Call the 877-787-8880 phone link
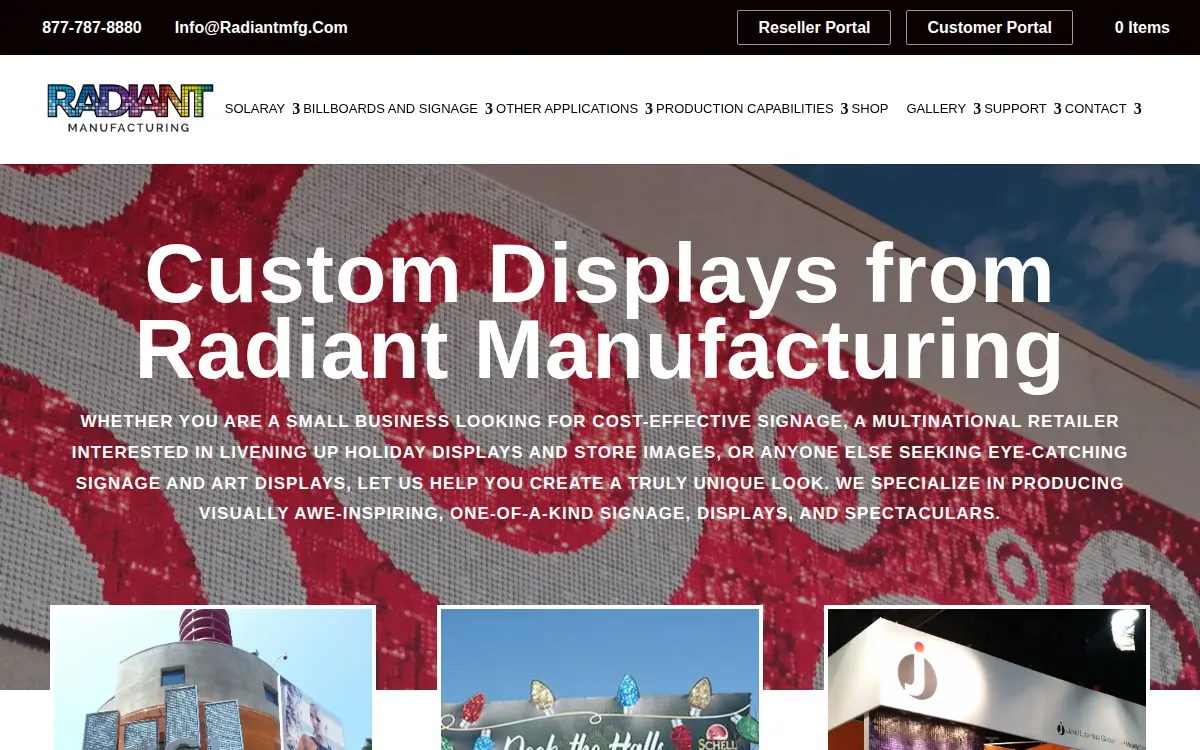Image resolution: width=1200 pixels, height=750 pixels. (x=92, y=28)
